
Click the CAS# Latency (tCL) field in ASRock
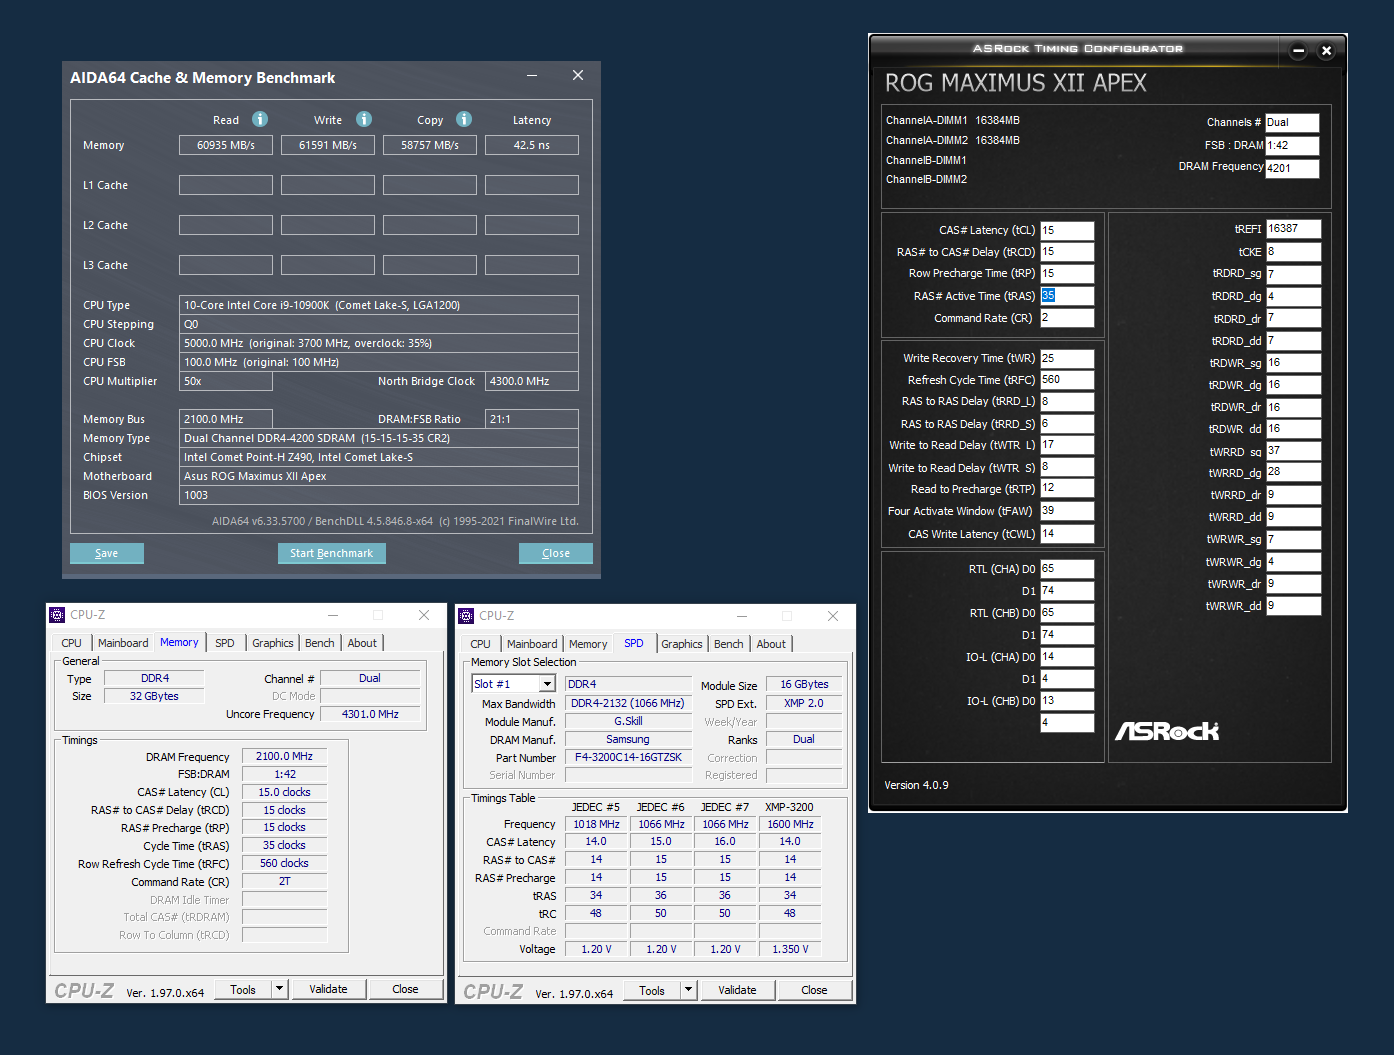click(x=1067, y=230)
